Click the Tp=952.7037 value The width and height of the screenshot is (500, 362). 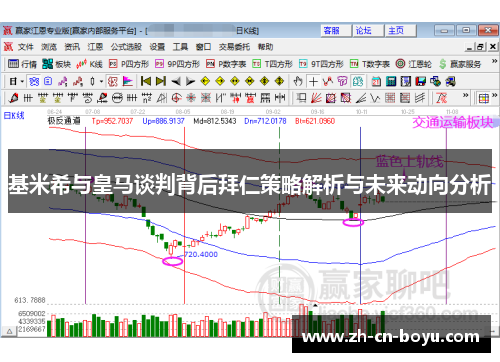[112, 121]
